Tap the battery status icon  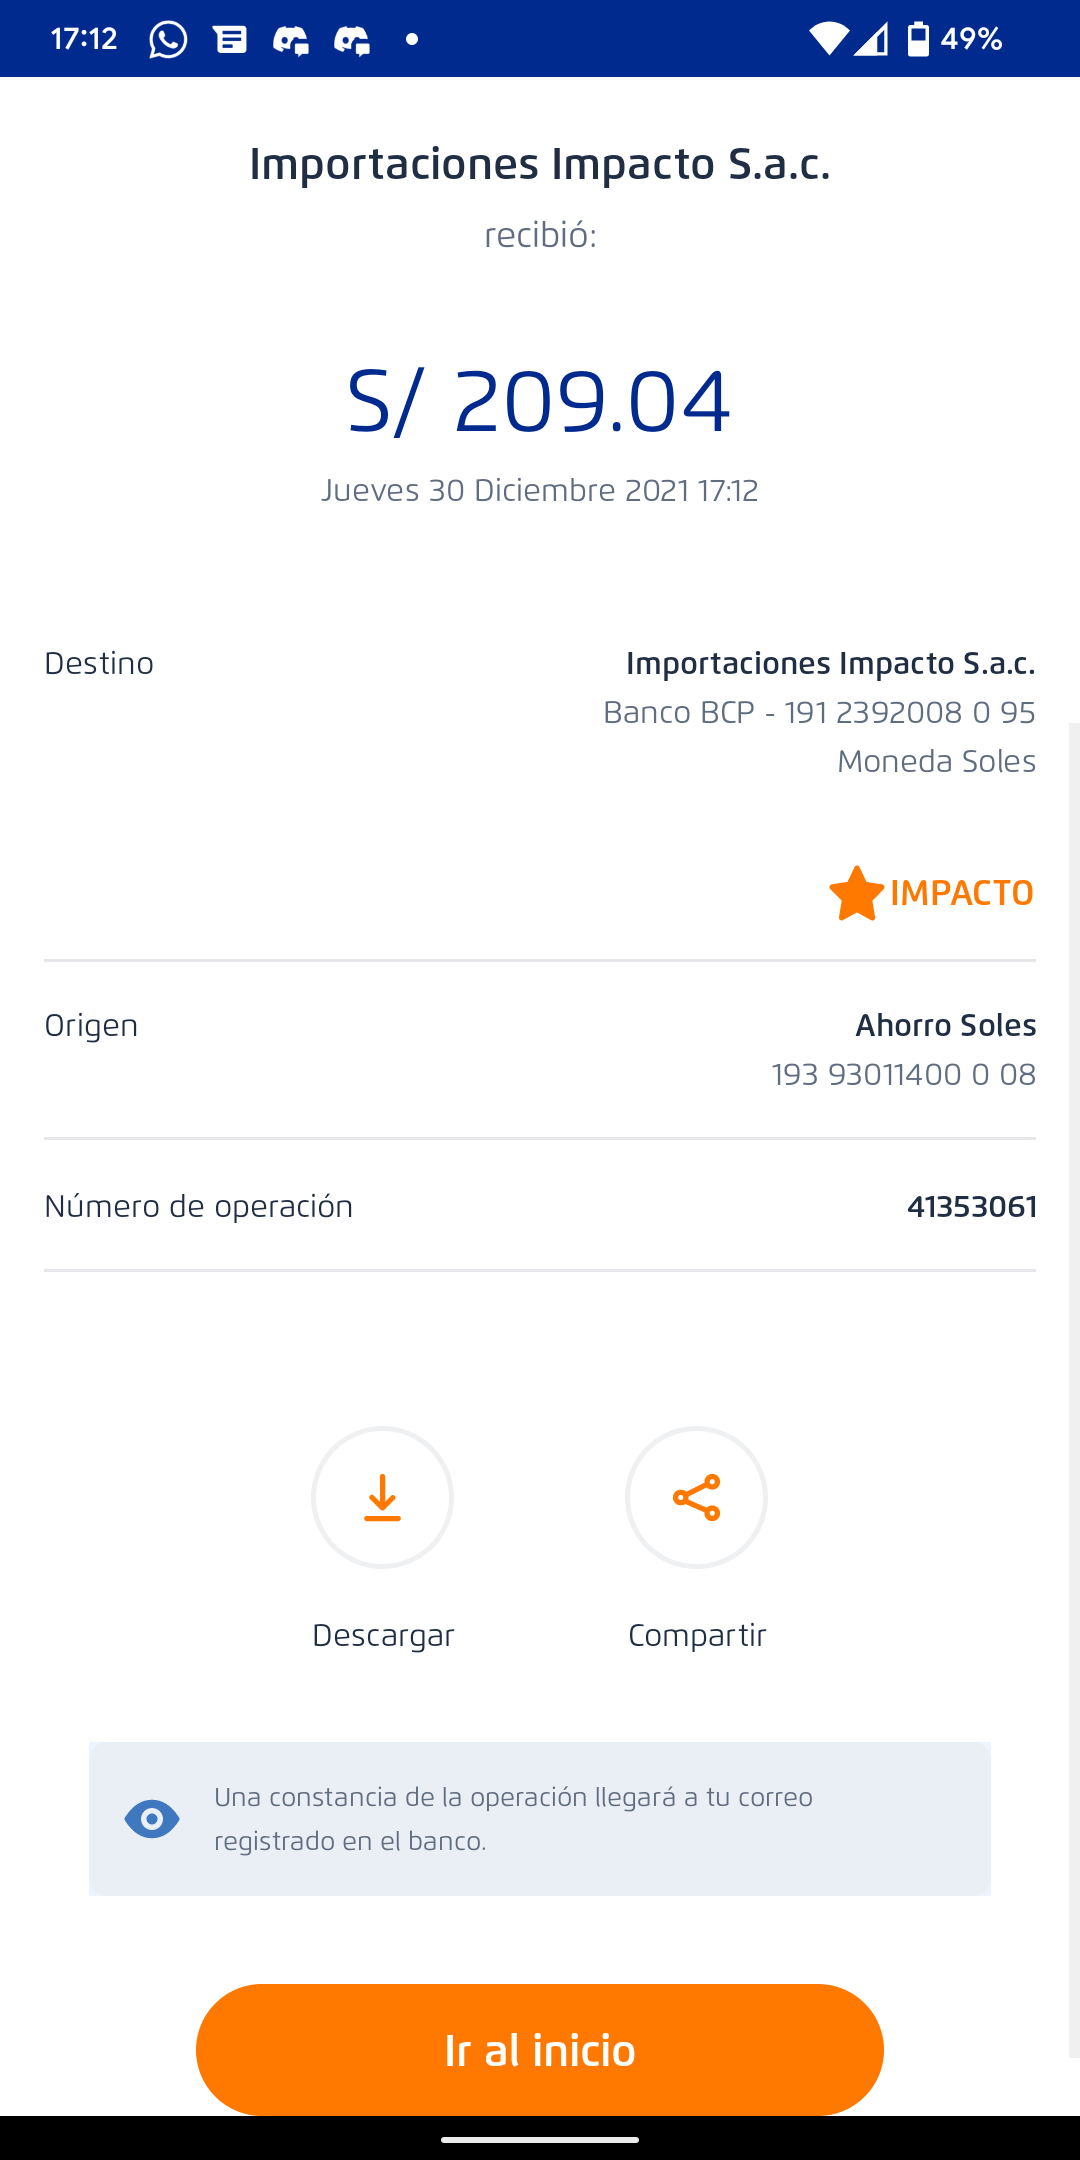click(917, 40)
